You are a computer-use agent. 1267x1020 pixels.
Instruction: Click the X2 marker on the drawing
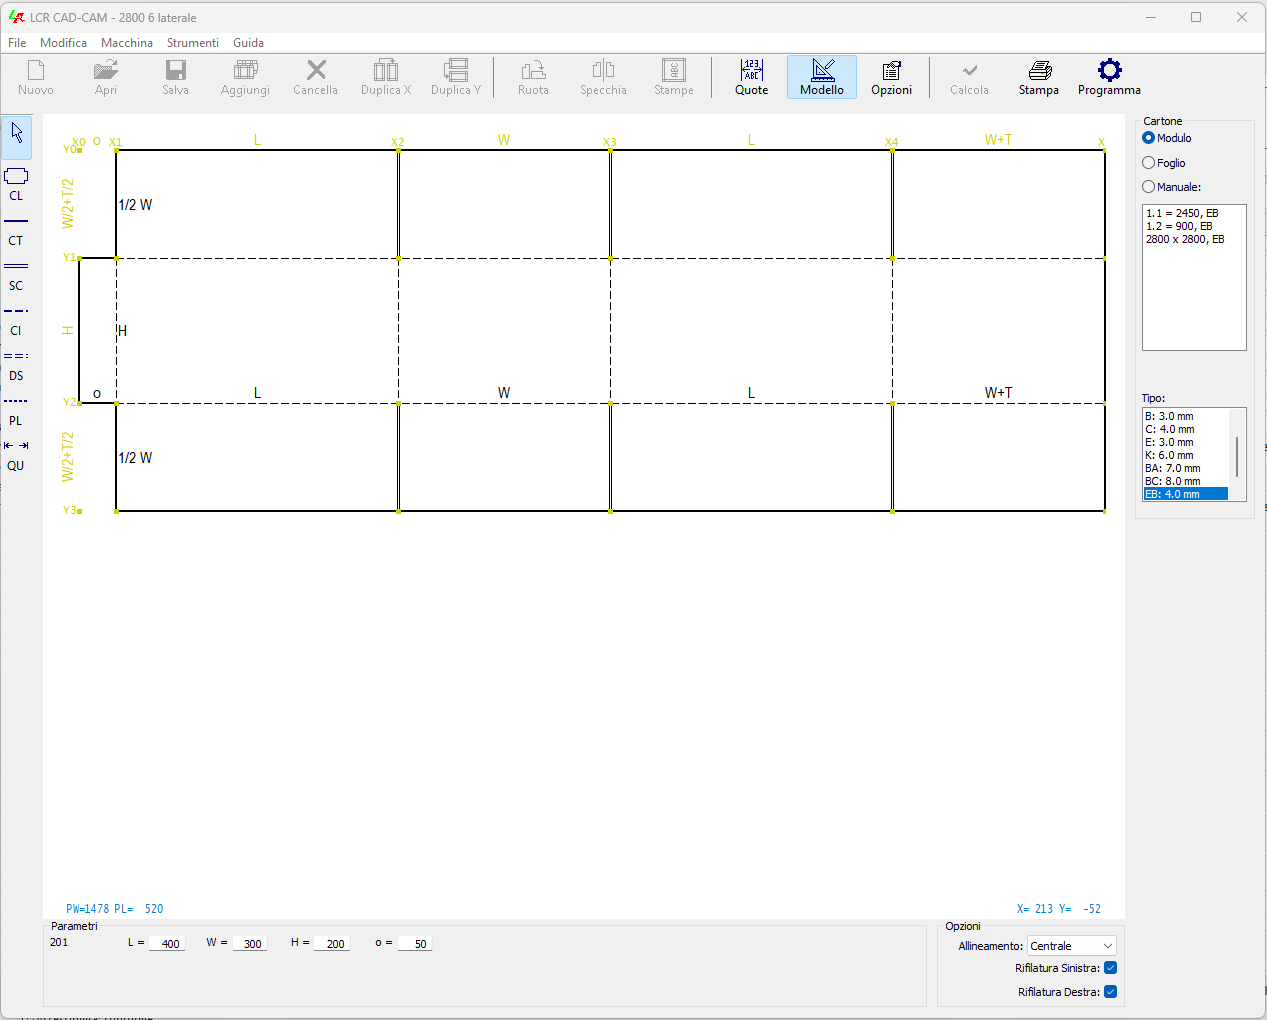(398, 142)
